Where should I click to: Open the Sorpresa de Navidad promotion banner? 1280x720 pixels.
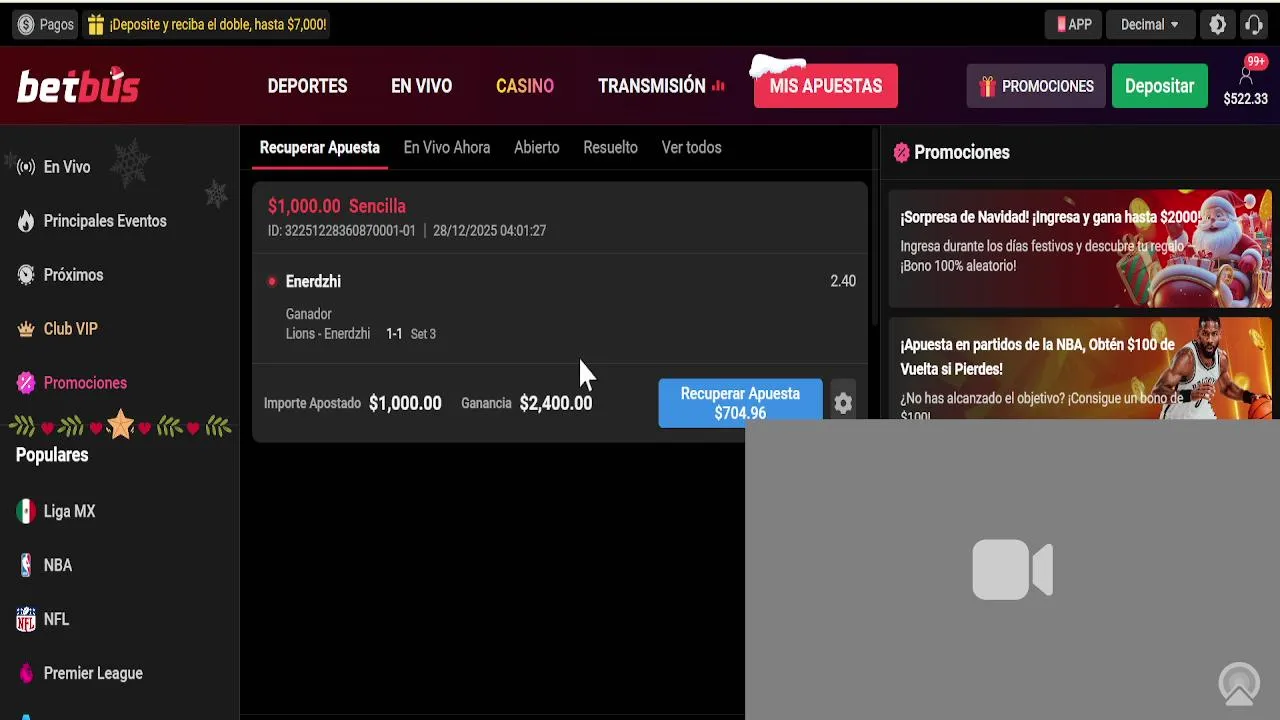click(1080, 248)
